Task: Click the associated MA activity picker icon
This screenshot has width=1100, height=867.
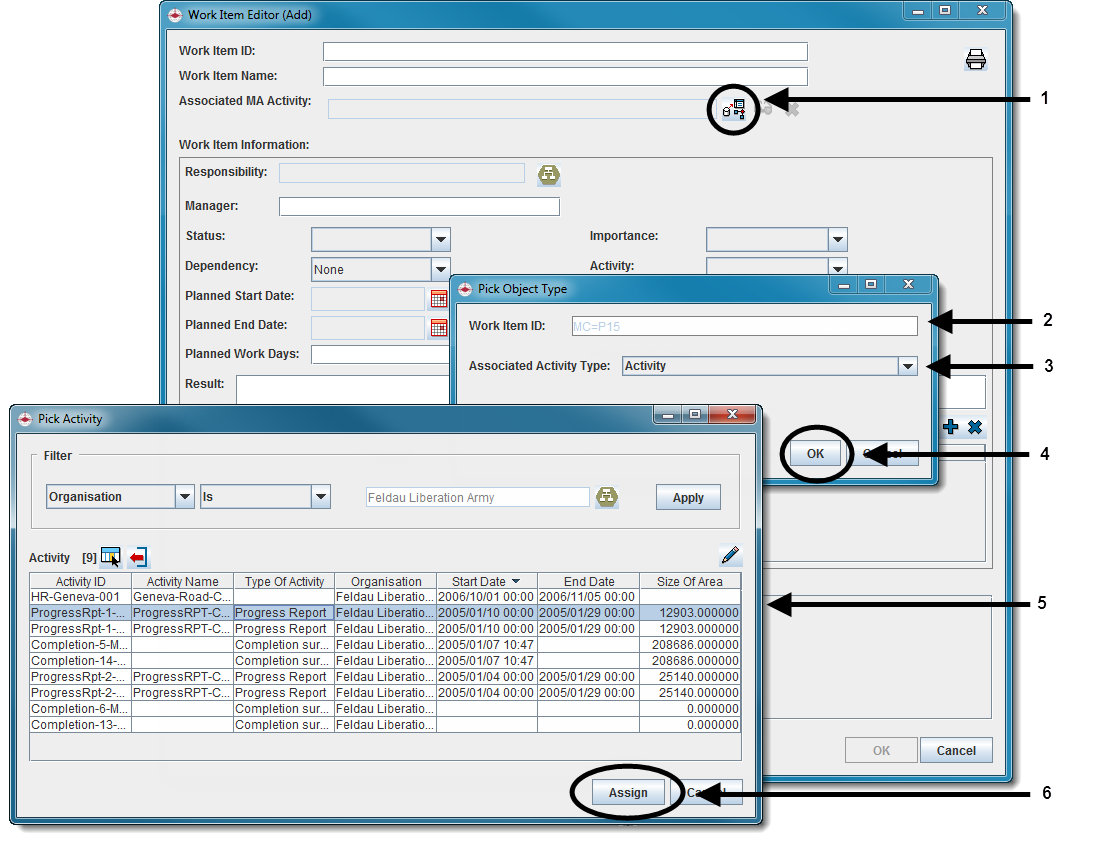Action: [x=734, y=108]
